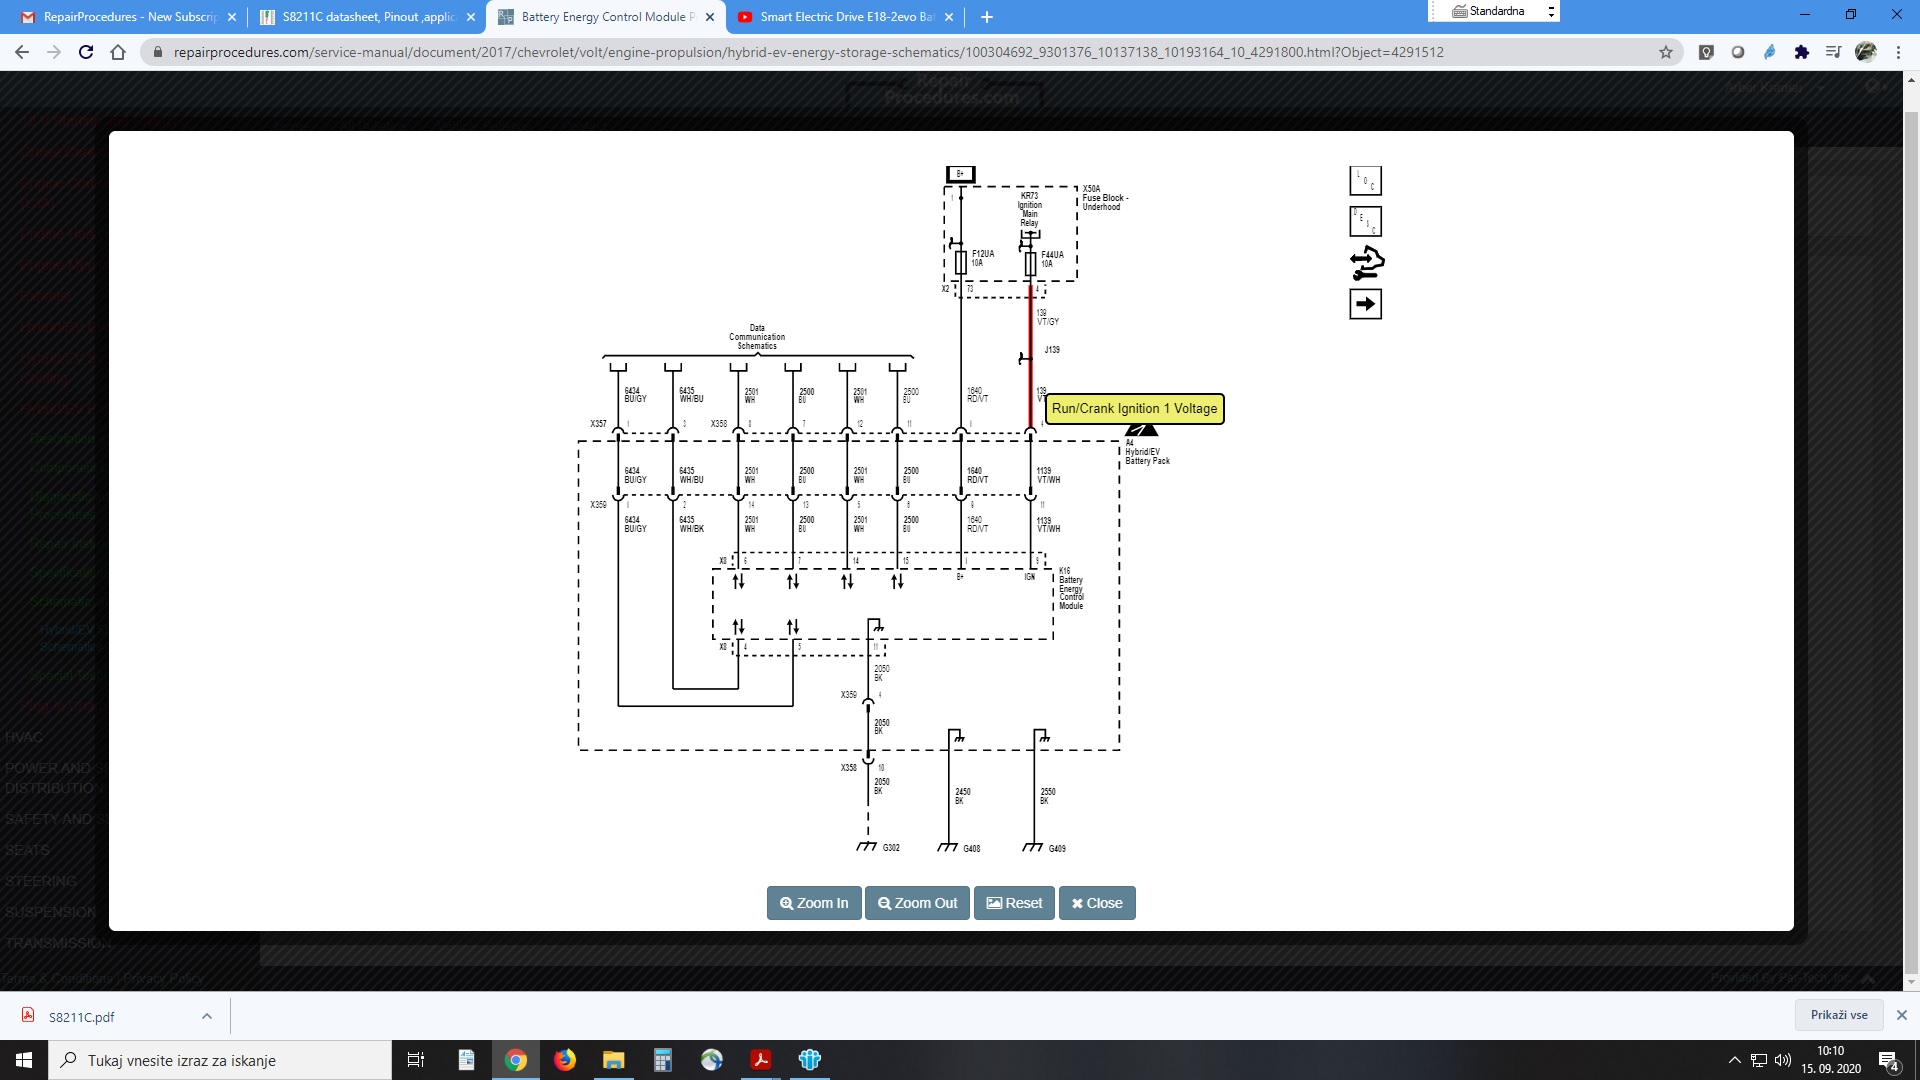
Task: Click the address bar URL
Action: (808, 52)
